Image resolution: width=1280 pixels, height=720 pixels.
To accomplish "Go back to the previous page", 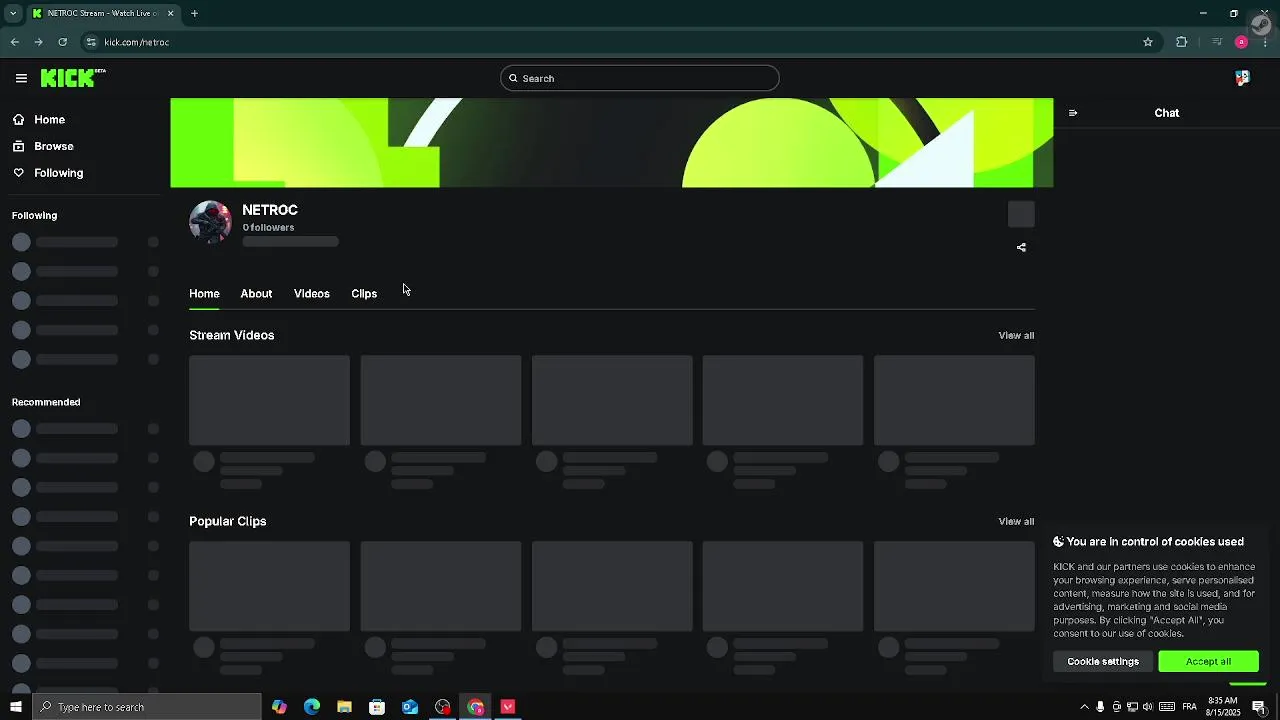I will pyautogui.click(x=14, y=42).
